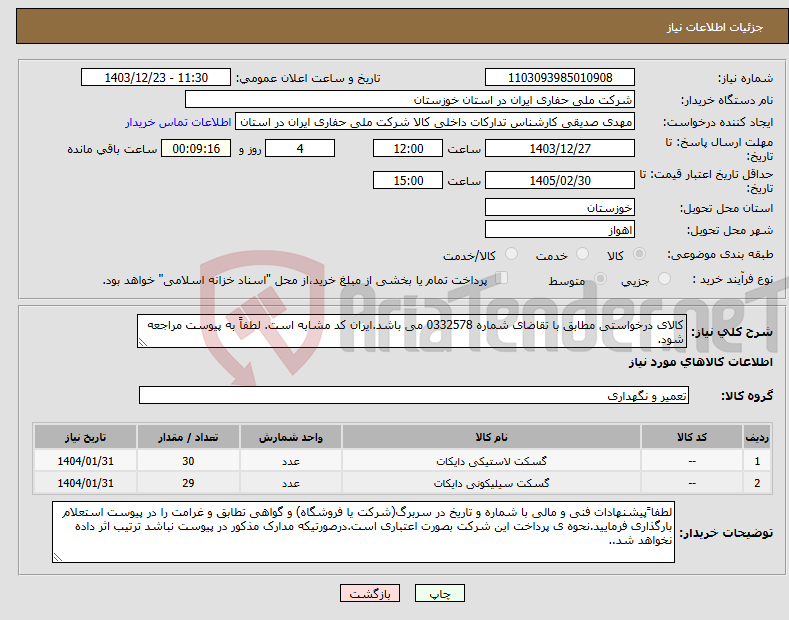This screenshot has height=620, width=789.
Task: Click the نام کالا column header
Action: coord(491,437)
